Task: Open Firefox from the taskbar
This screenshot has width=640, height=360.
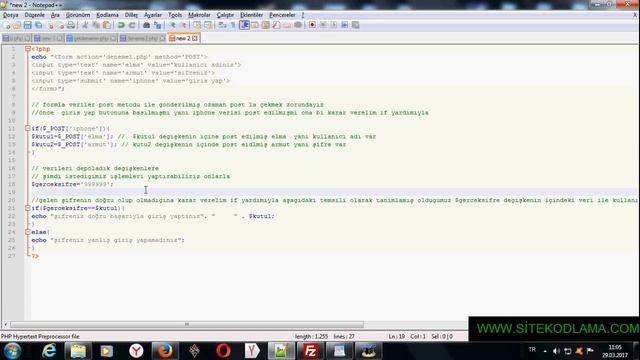Action: click(165, 351)
